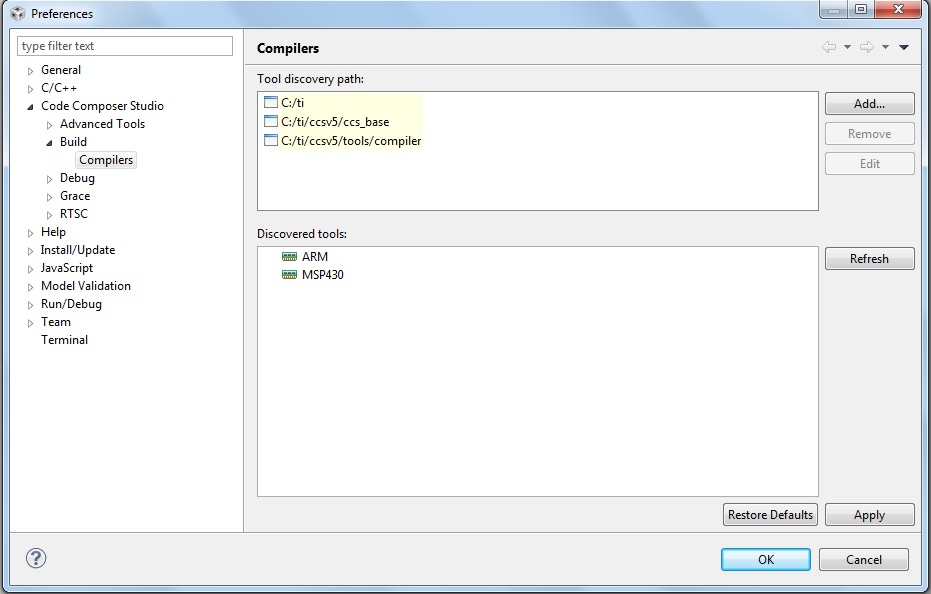
Task: Select ARM in discovered tools
Action: (315, 257)
